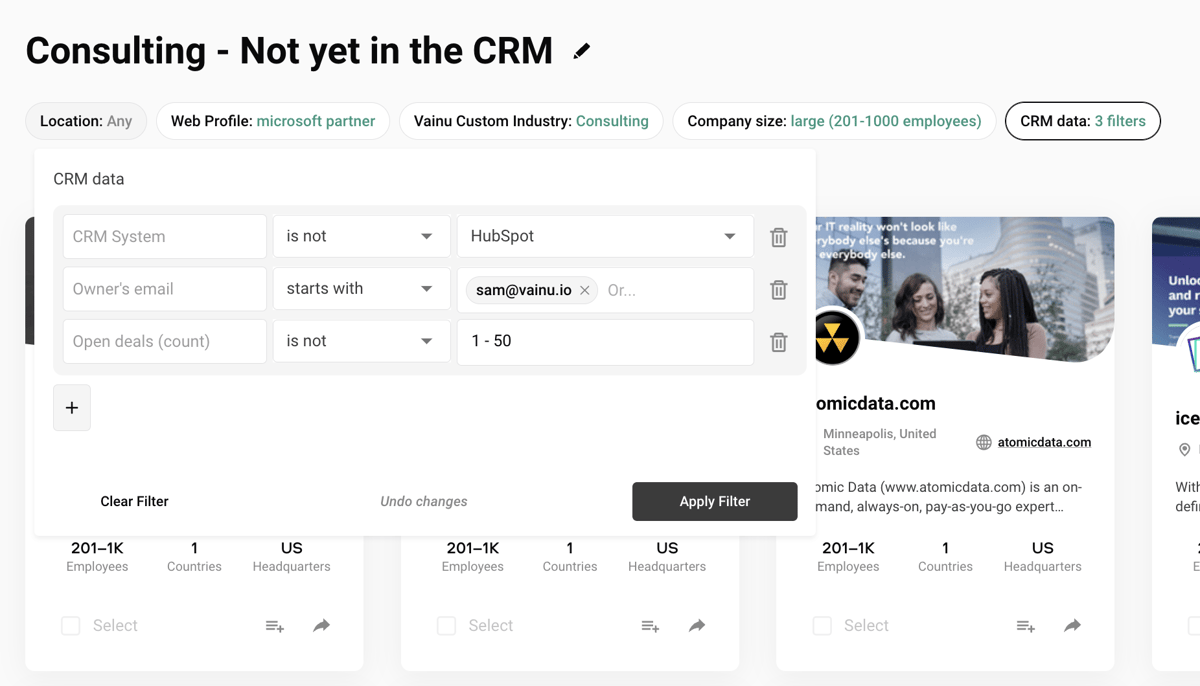The width and height of the screenshot is (1200, 686).
Task: Tick the Select checkbox on the atomicdata card
Action: point(822,626)
